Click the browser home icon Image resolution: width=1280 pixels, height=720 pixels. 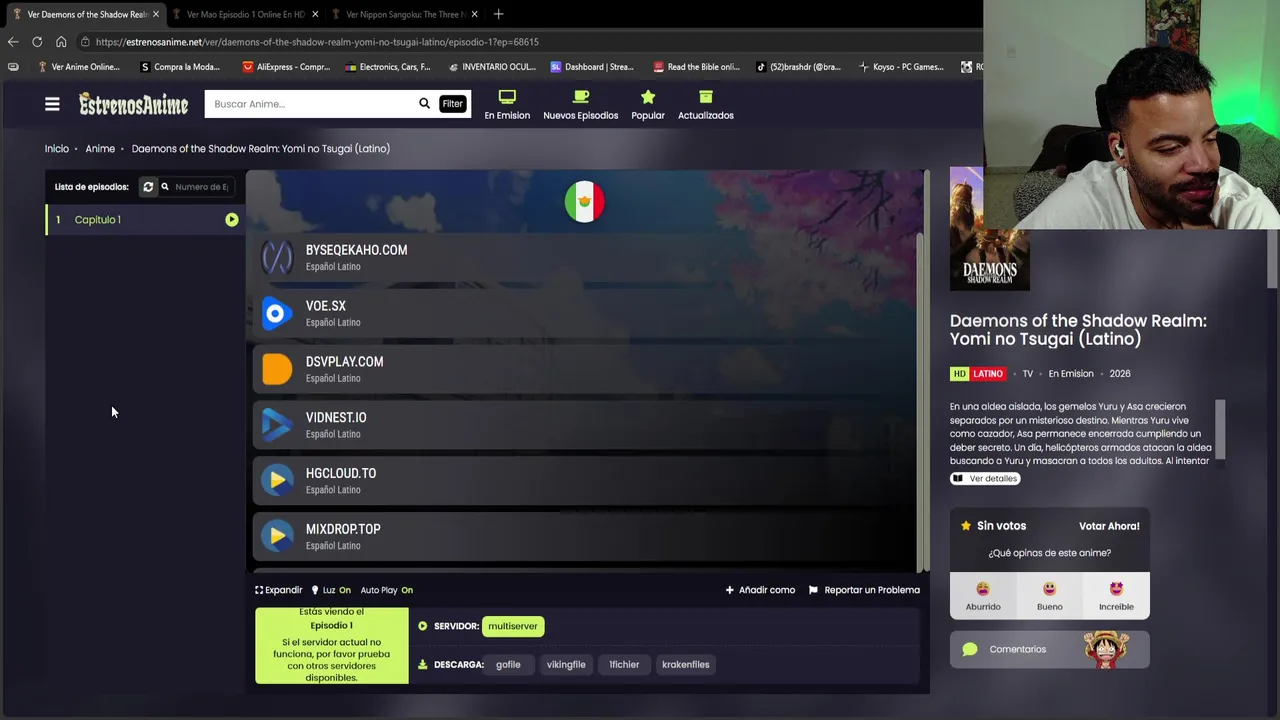pyautogui.click(x=61, y=42)
